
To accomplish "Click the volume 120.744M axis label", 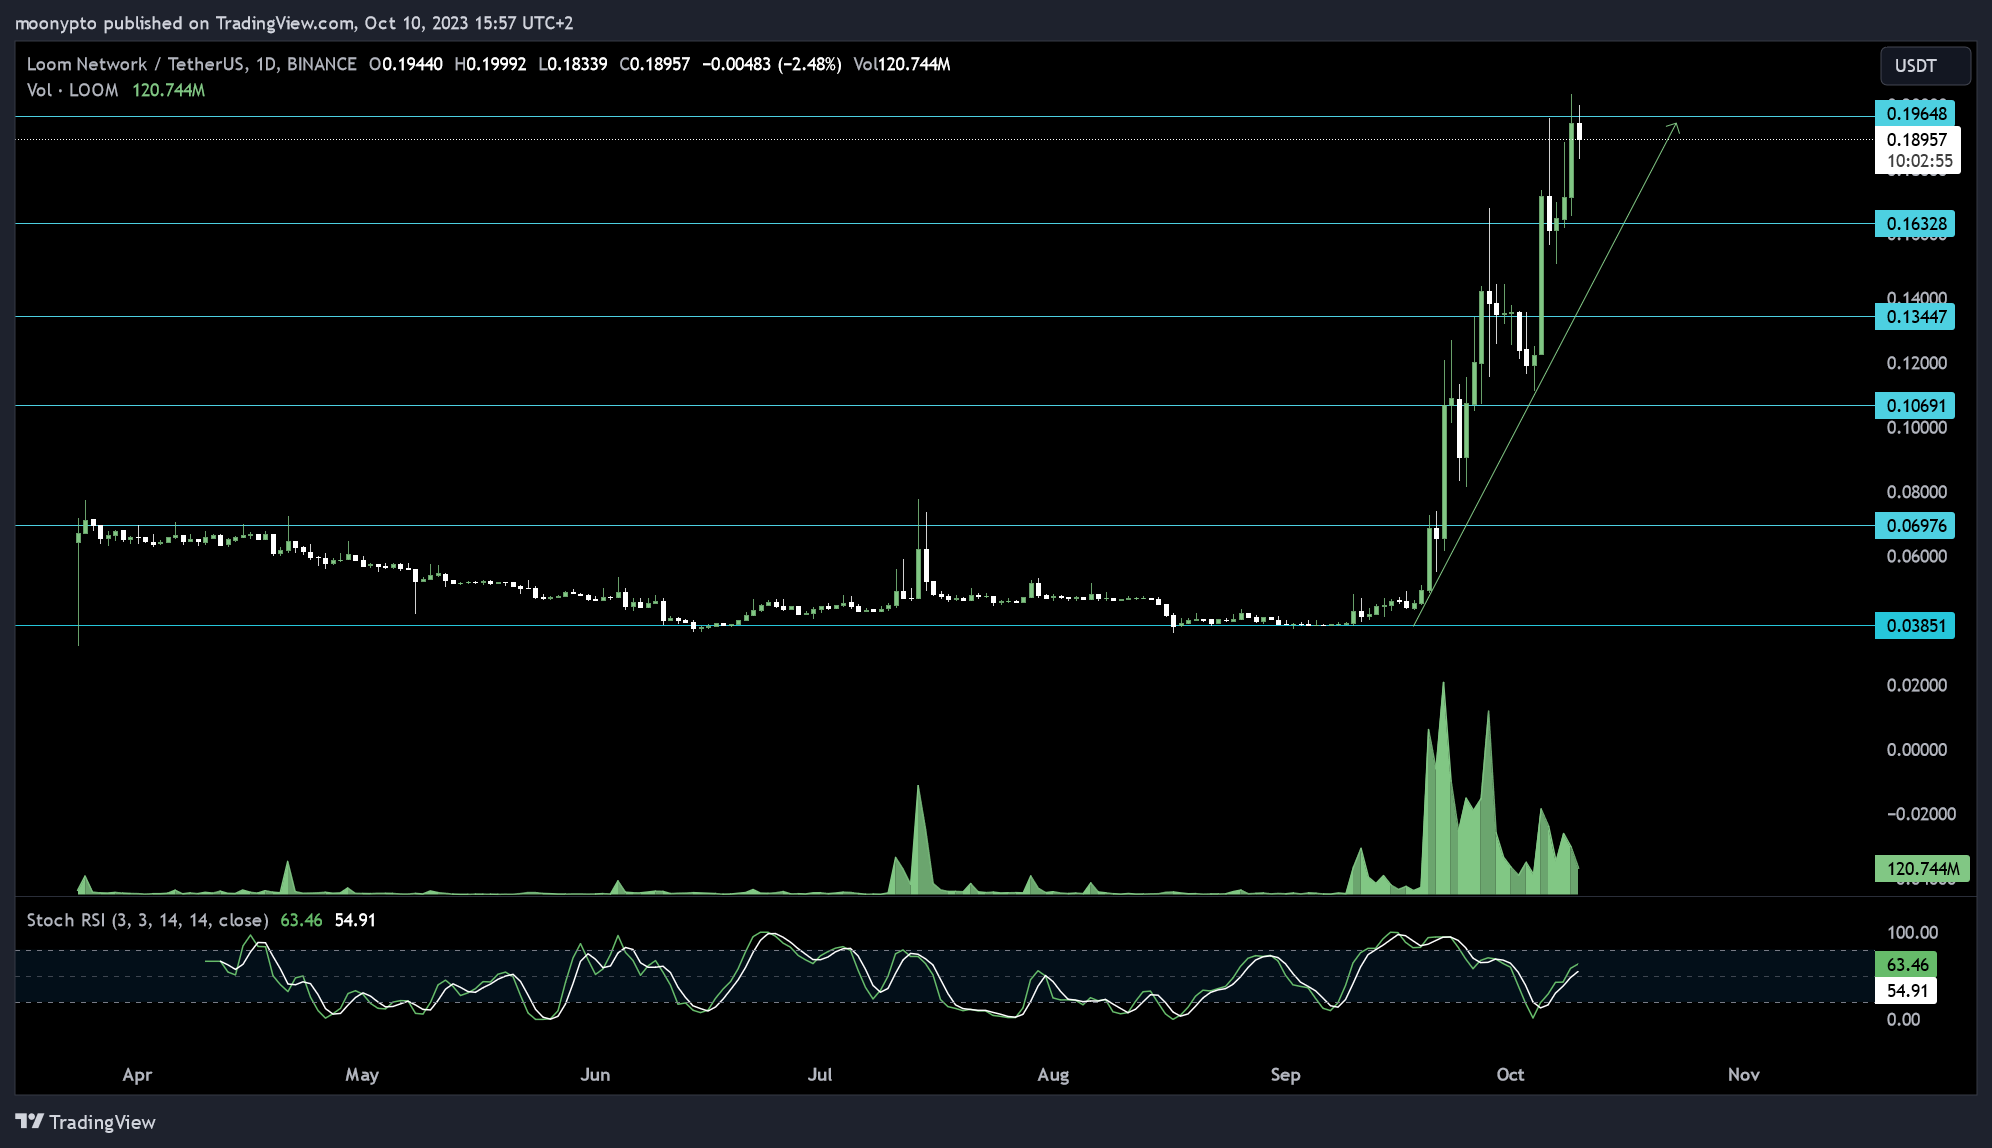I will (1921, 868).
